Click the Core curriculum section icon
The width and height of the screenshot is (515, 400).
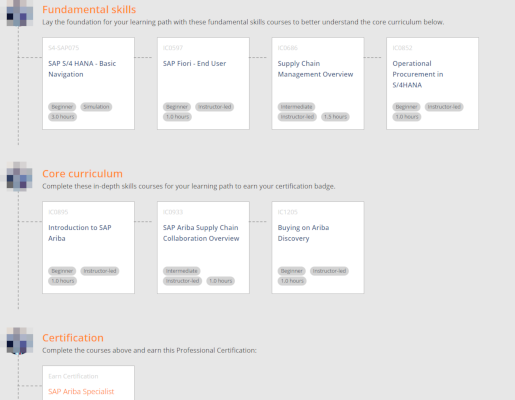click(19, 177)
